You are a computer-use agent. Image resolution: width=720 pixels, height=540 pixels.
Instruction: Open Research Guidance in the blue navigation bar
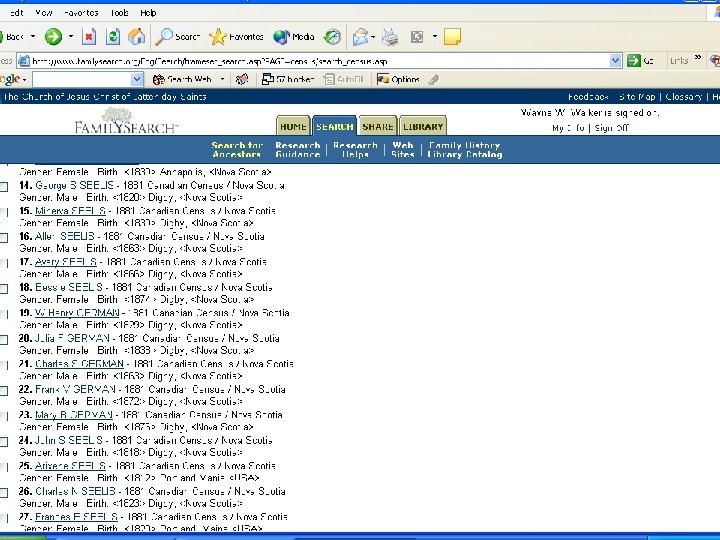298,150
